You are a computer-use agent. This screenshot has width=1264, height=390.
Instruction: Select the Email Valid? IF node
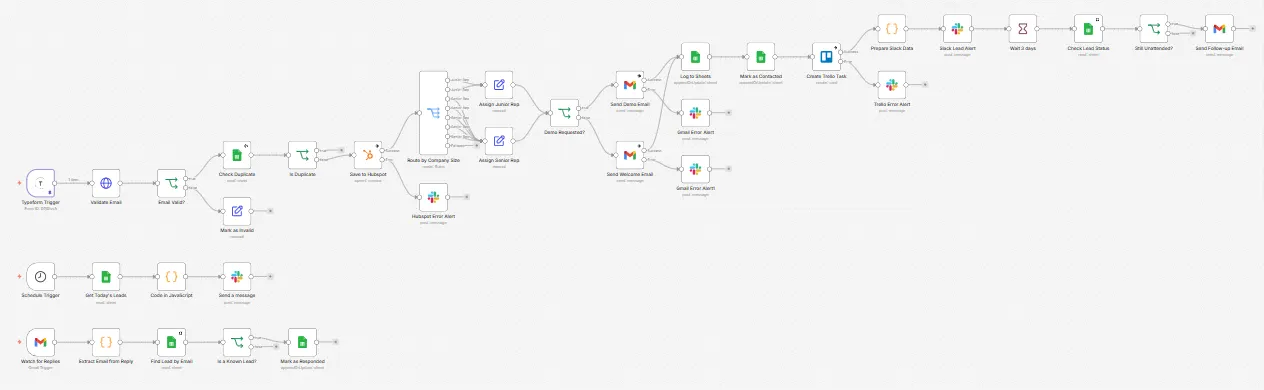pos(171,183)
